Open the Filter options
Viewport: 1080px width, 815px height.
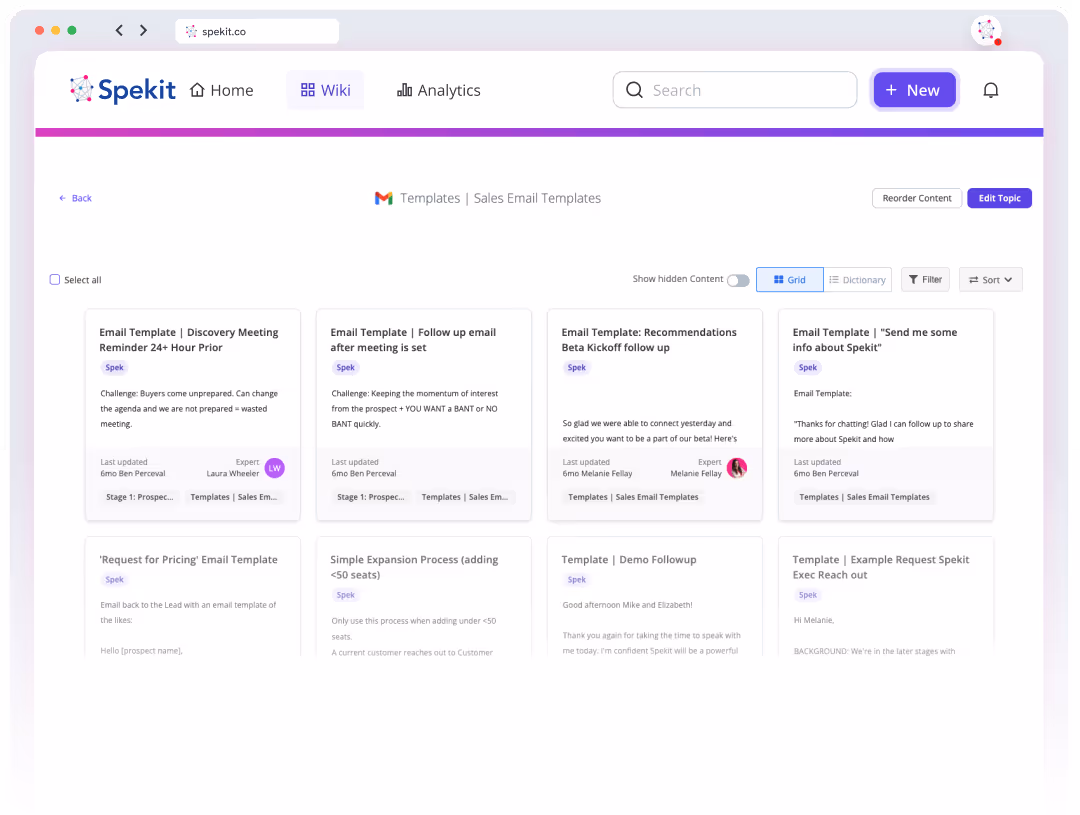point(925,280)
